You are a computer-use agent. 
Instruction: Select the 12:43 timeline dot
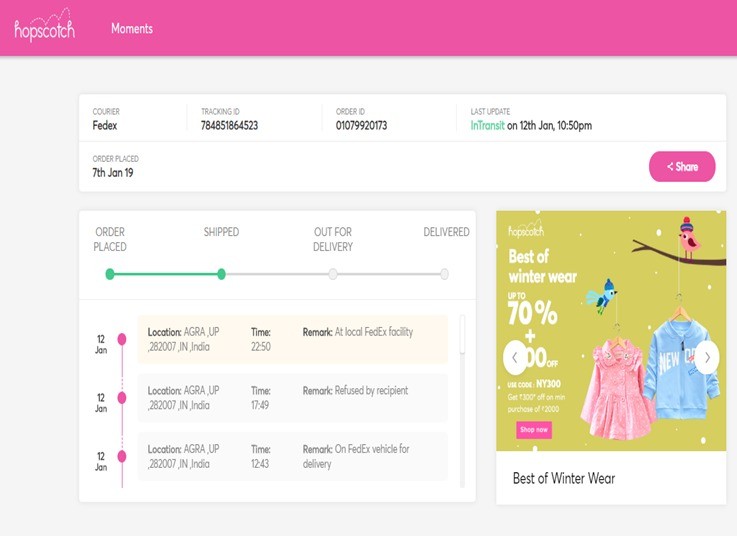coord(122,456)
